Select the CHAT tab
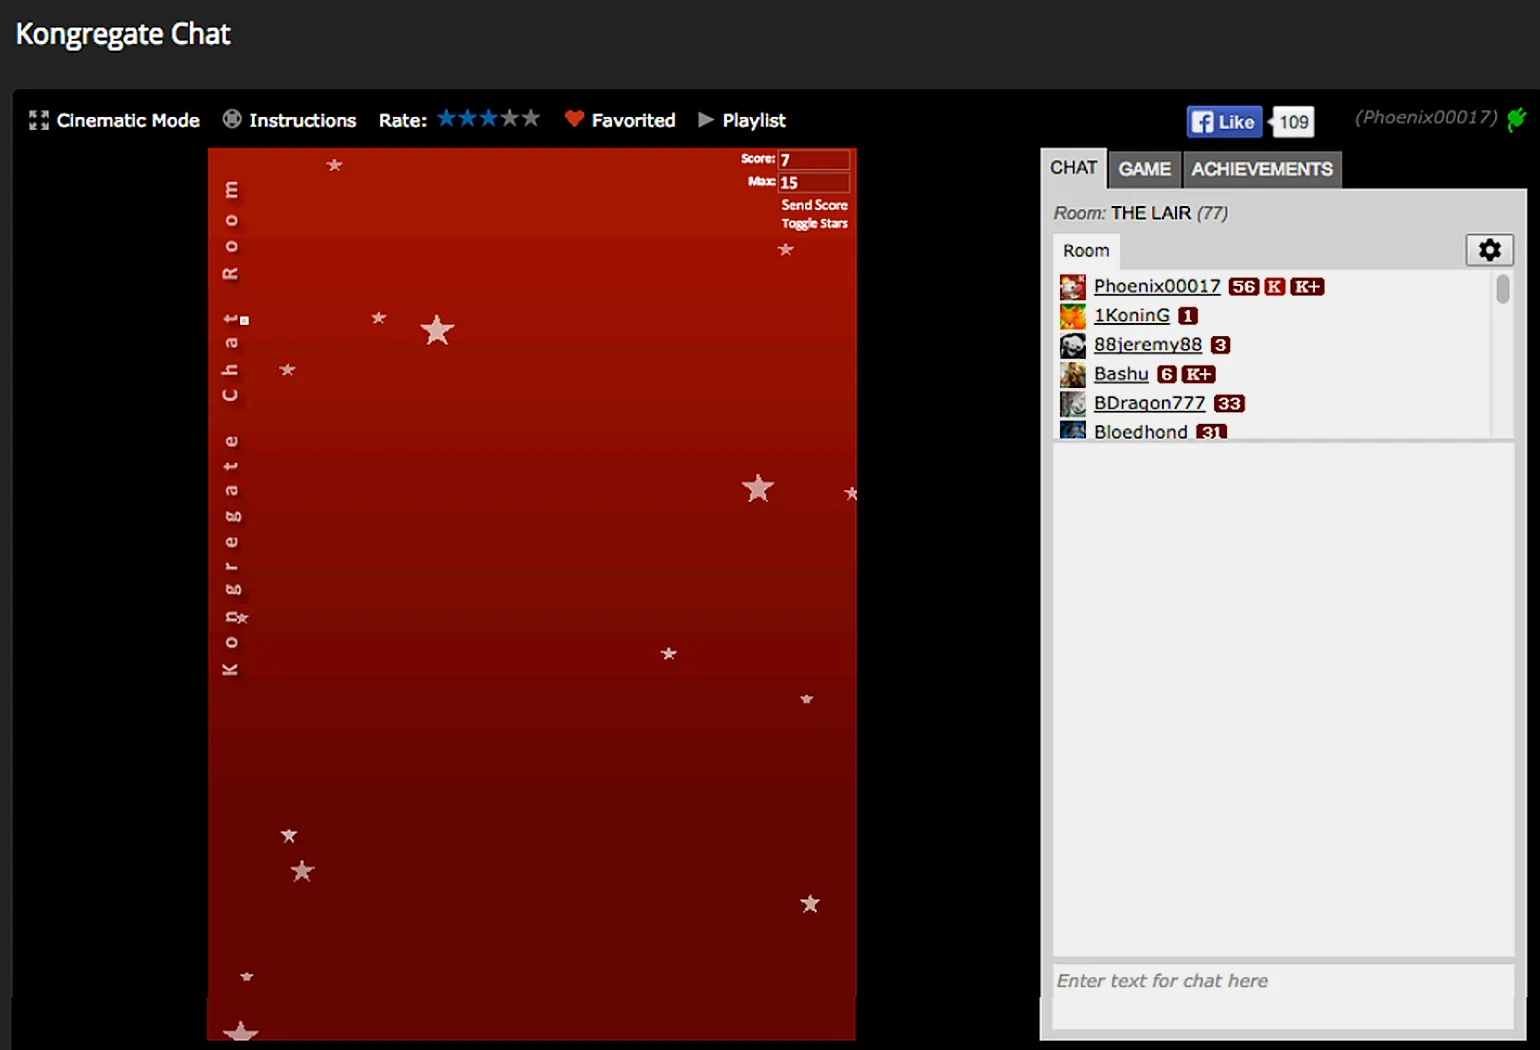 pyautogui.click(x=1073, y=168)
